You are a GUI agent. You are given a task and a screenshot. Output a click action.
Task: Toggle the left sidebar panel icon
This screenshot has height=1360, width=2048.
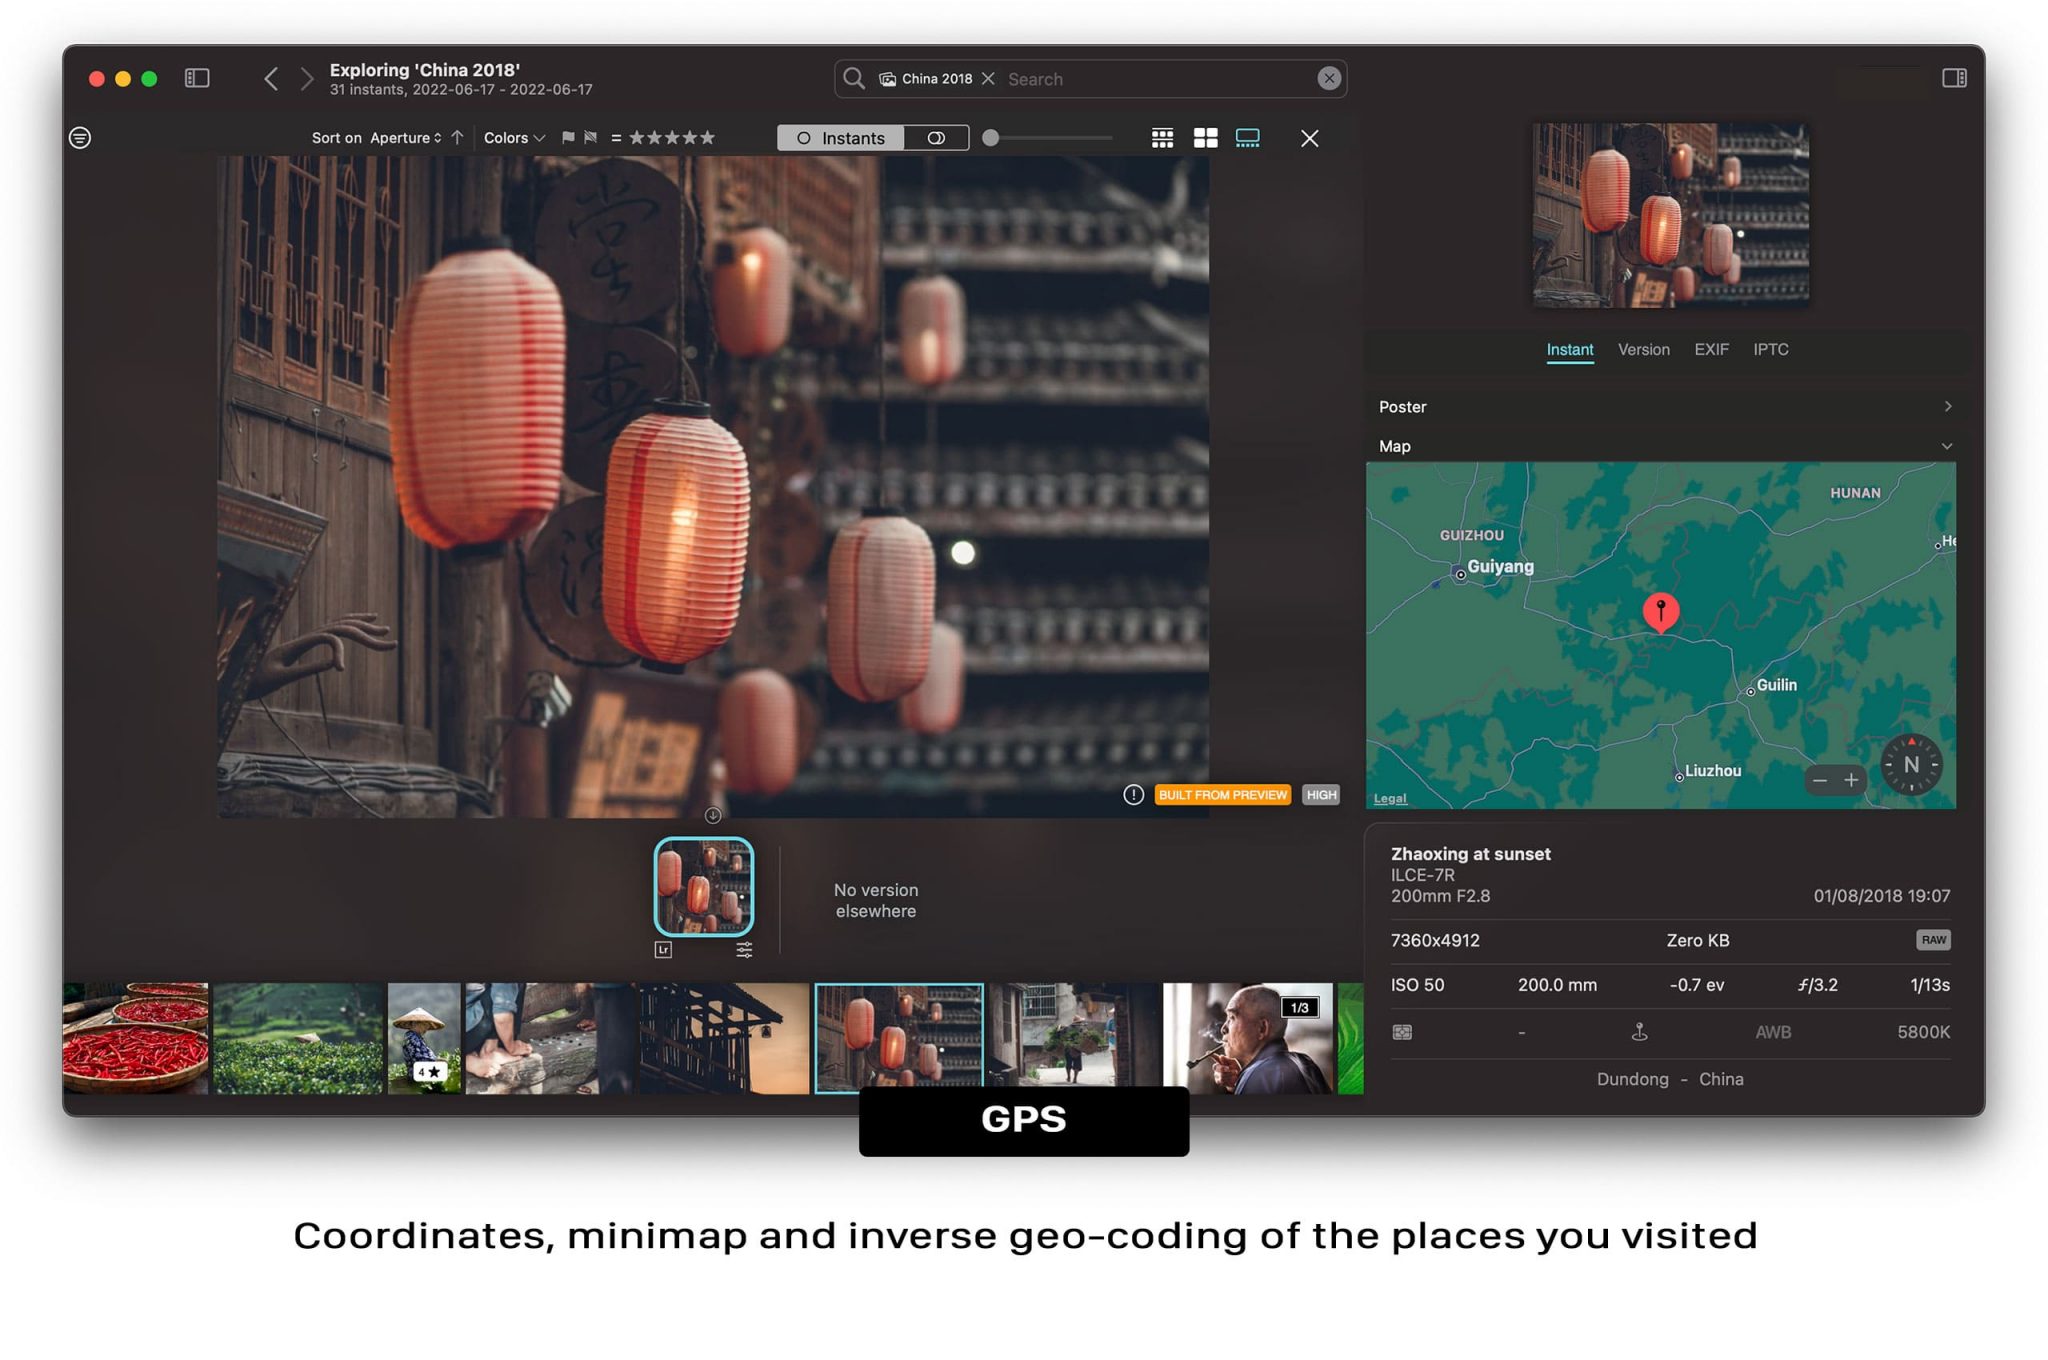197,78
